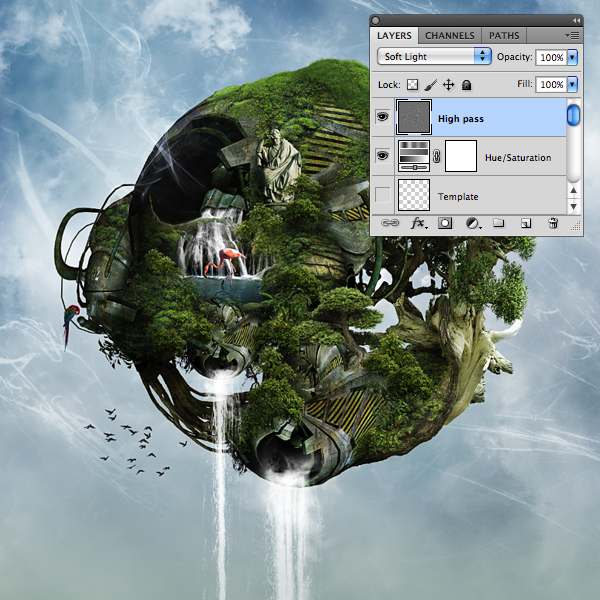Toggle Lock all padlock icon
The height and width of the screenshot is (600, 600).
coord(466,85)
